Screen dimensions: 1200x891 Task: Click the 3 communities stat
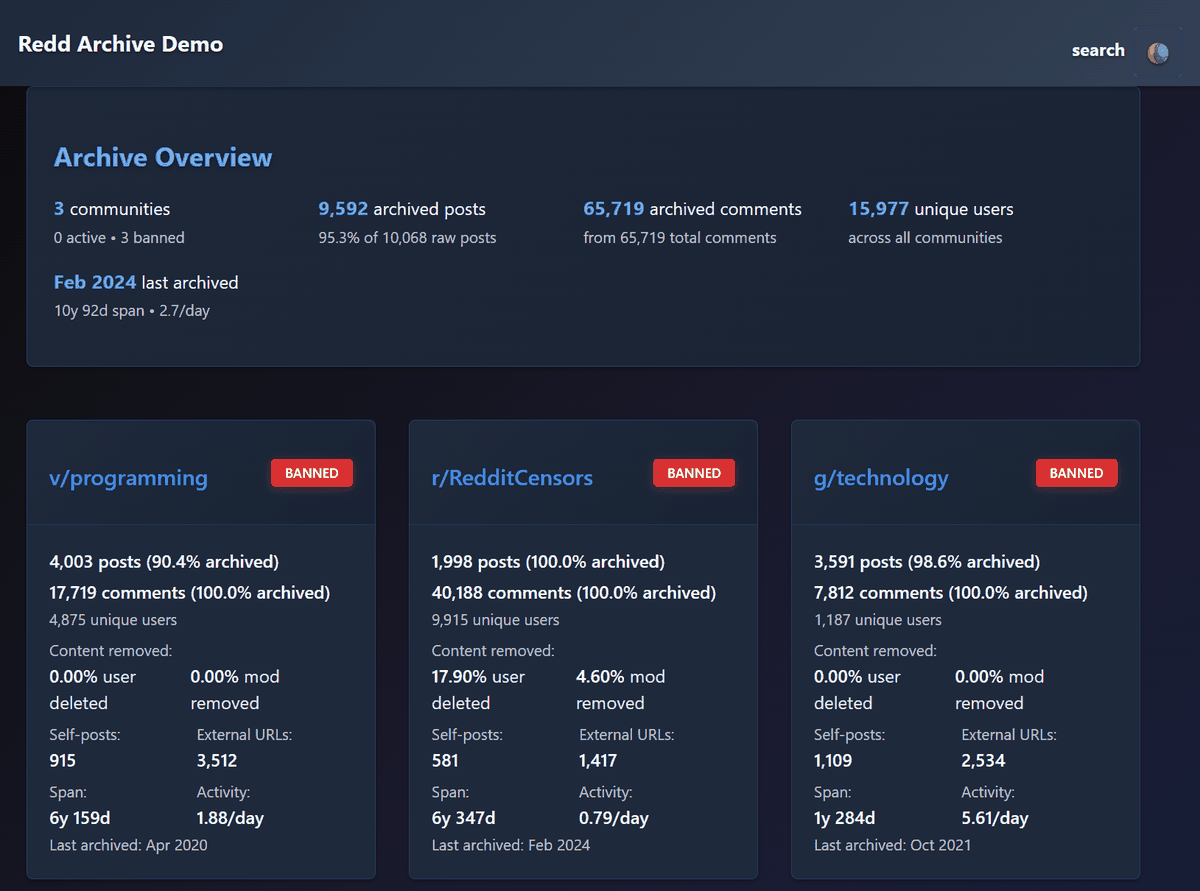(112, 209)
